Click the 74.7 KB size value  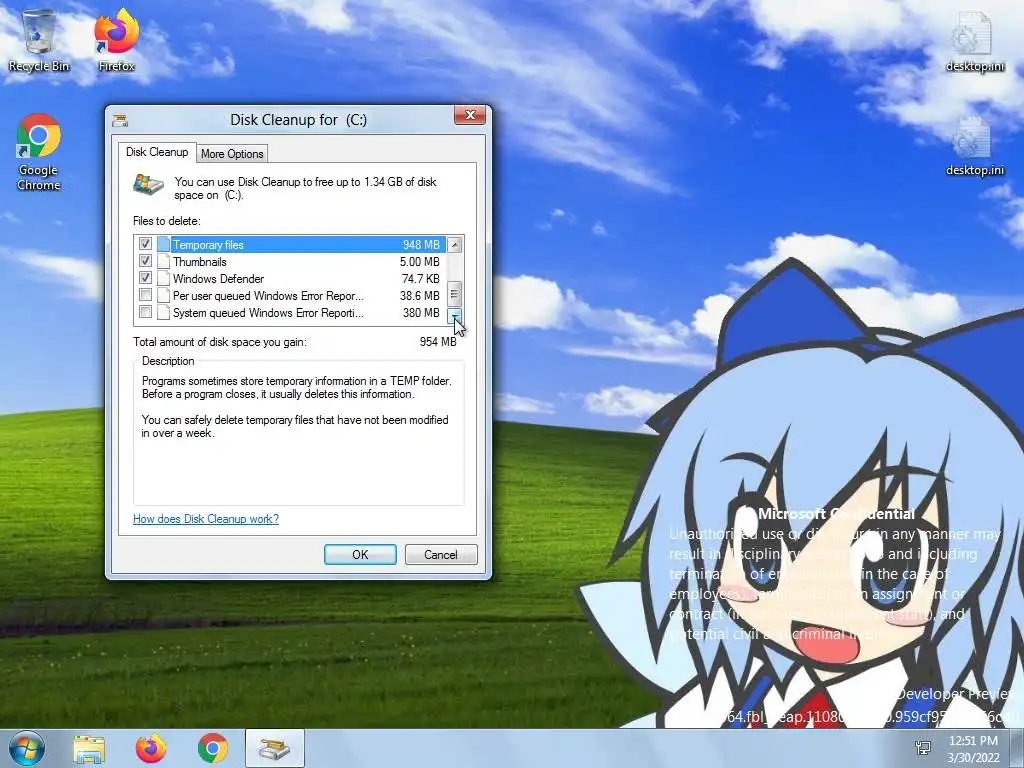(x=421, y=279)
